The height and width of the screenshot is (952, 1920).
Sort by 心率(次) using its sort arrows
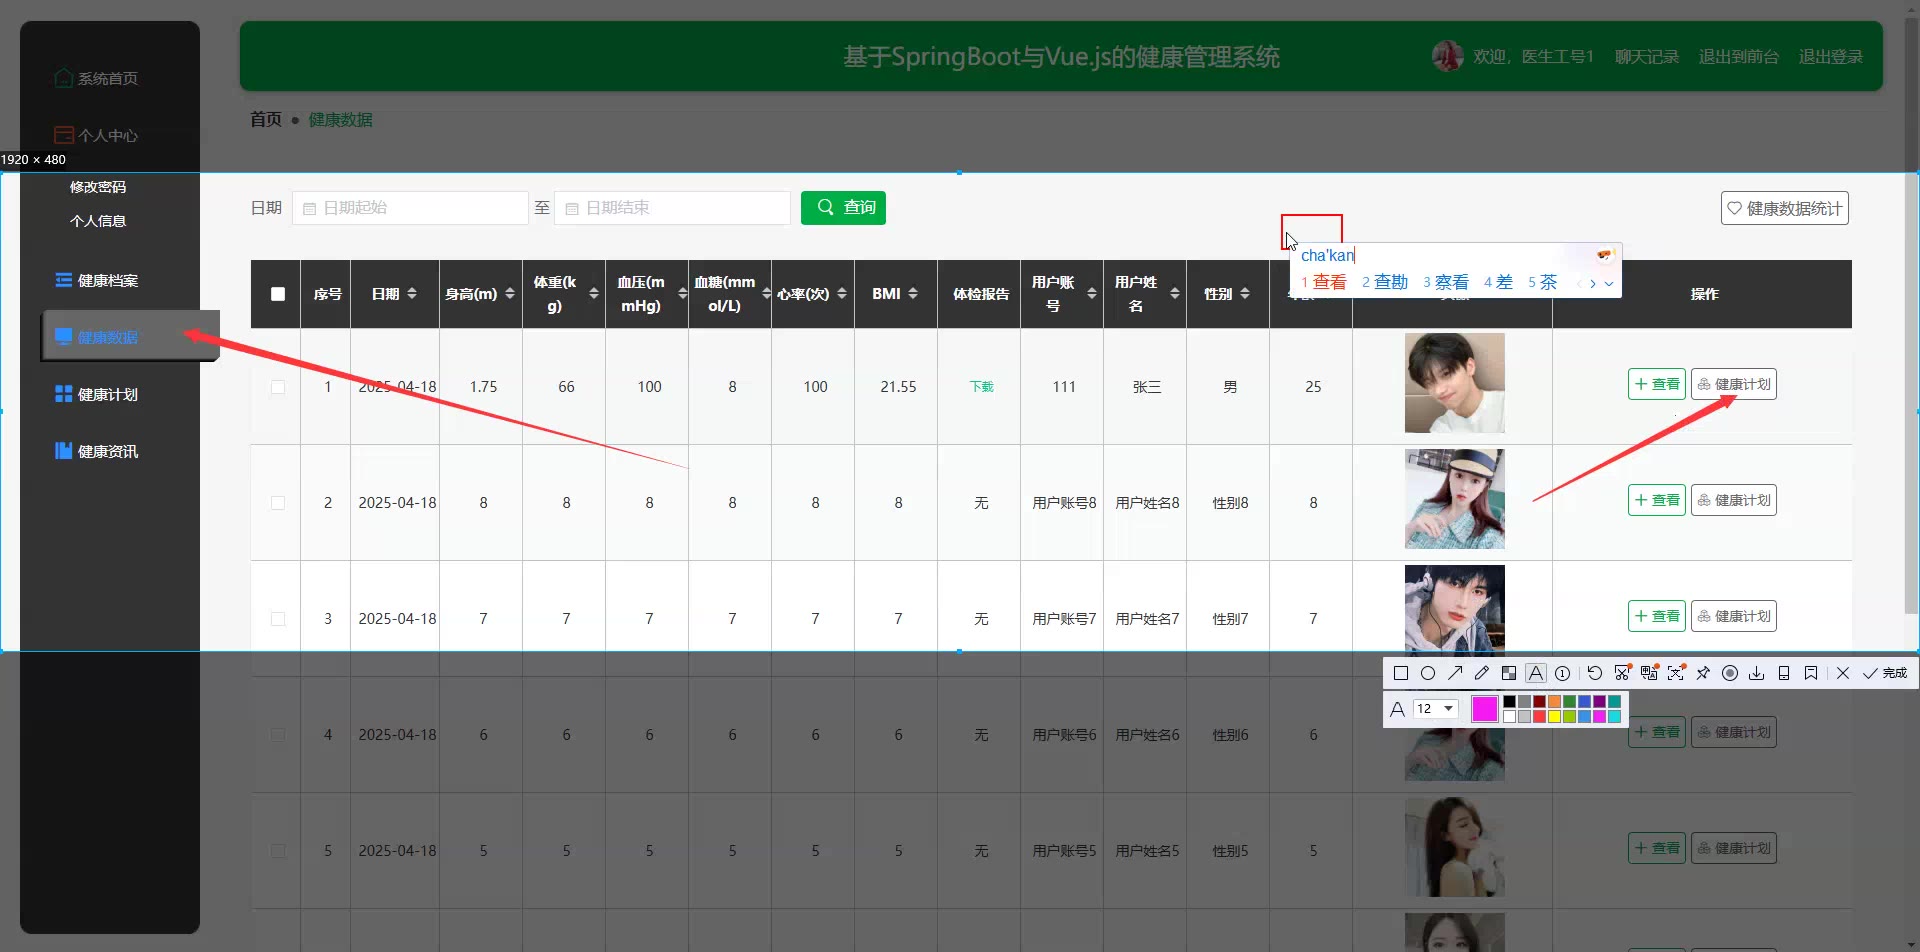[842, 294]
